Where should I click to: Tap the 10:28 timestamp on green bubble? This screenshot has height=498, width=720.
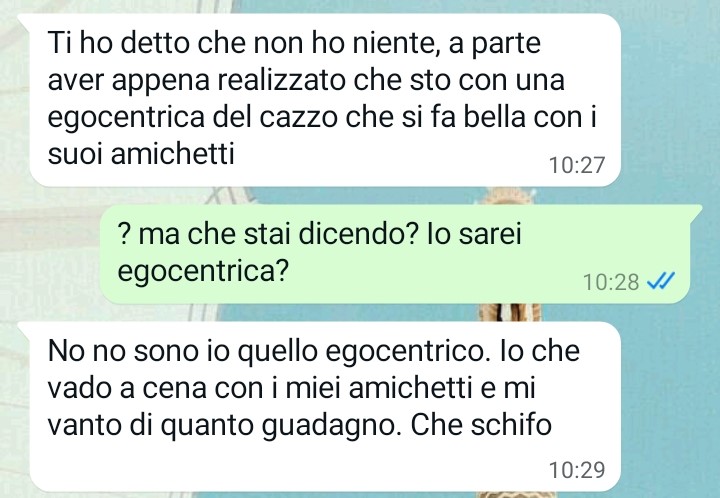click(x=611, y=282)
